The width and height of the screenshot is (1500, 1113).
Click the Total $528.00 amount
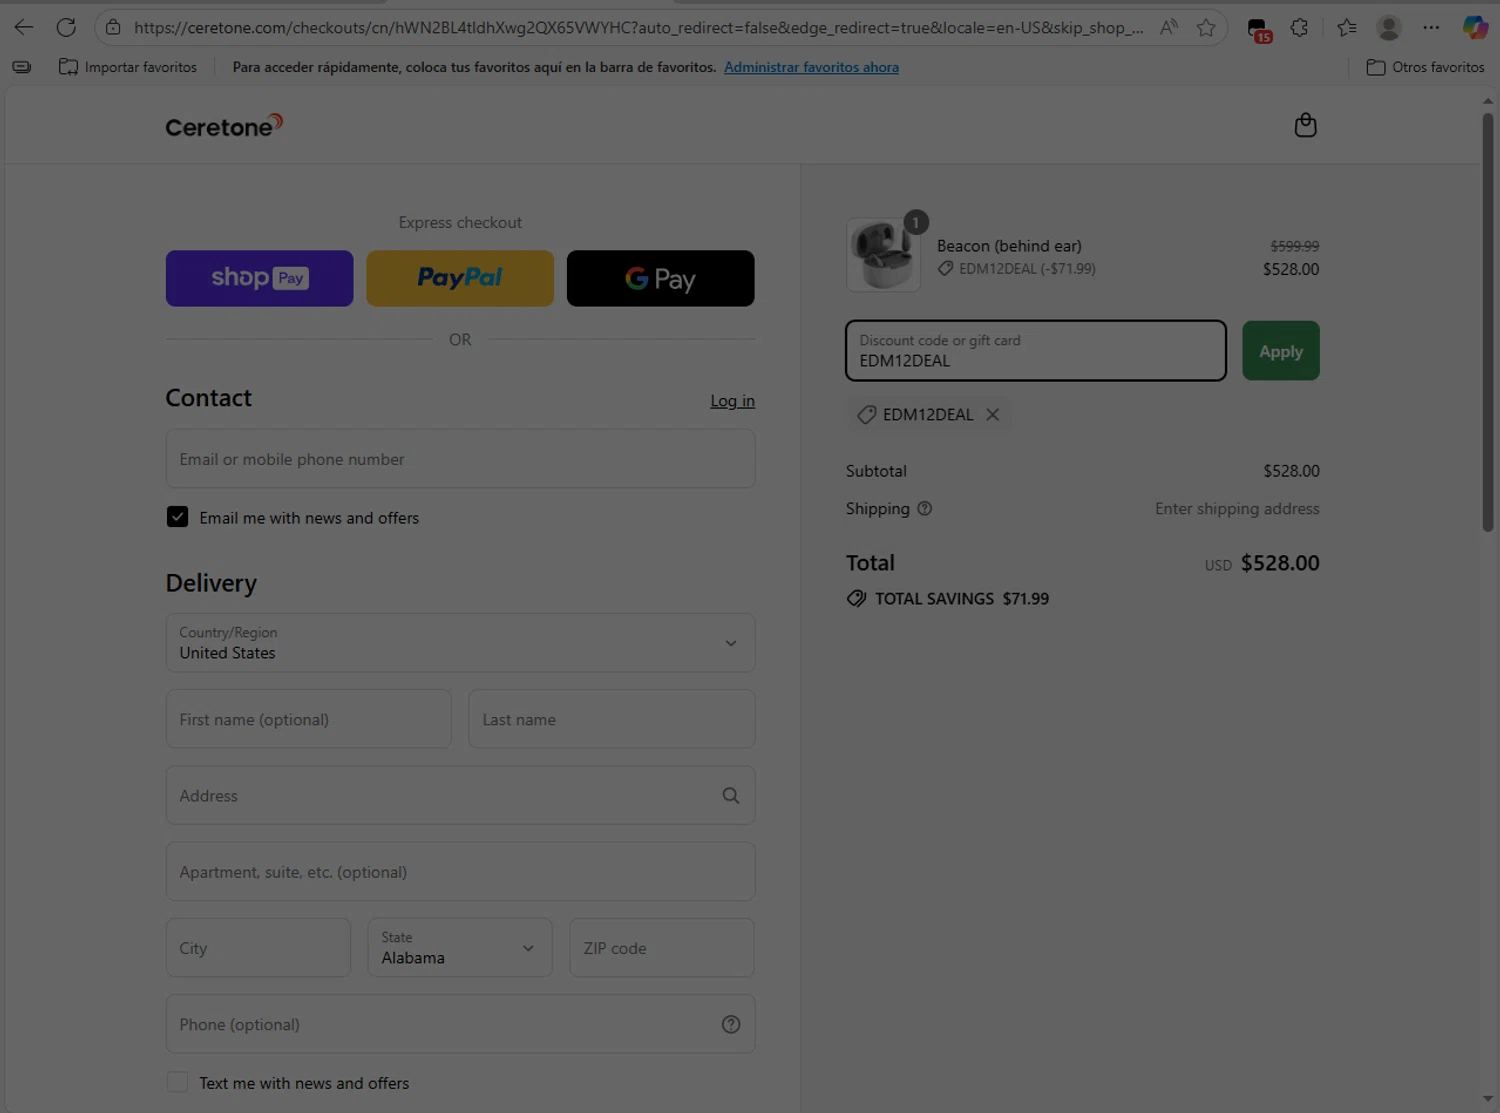point(1280,563)
